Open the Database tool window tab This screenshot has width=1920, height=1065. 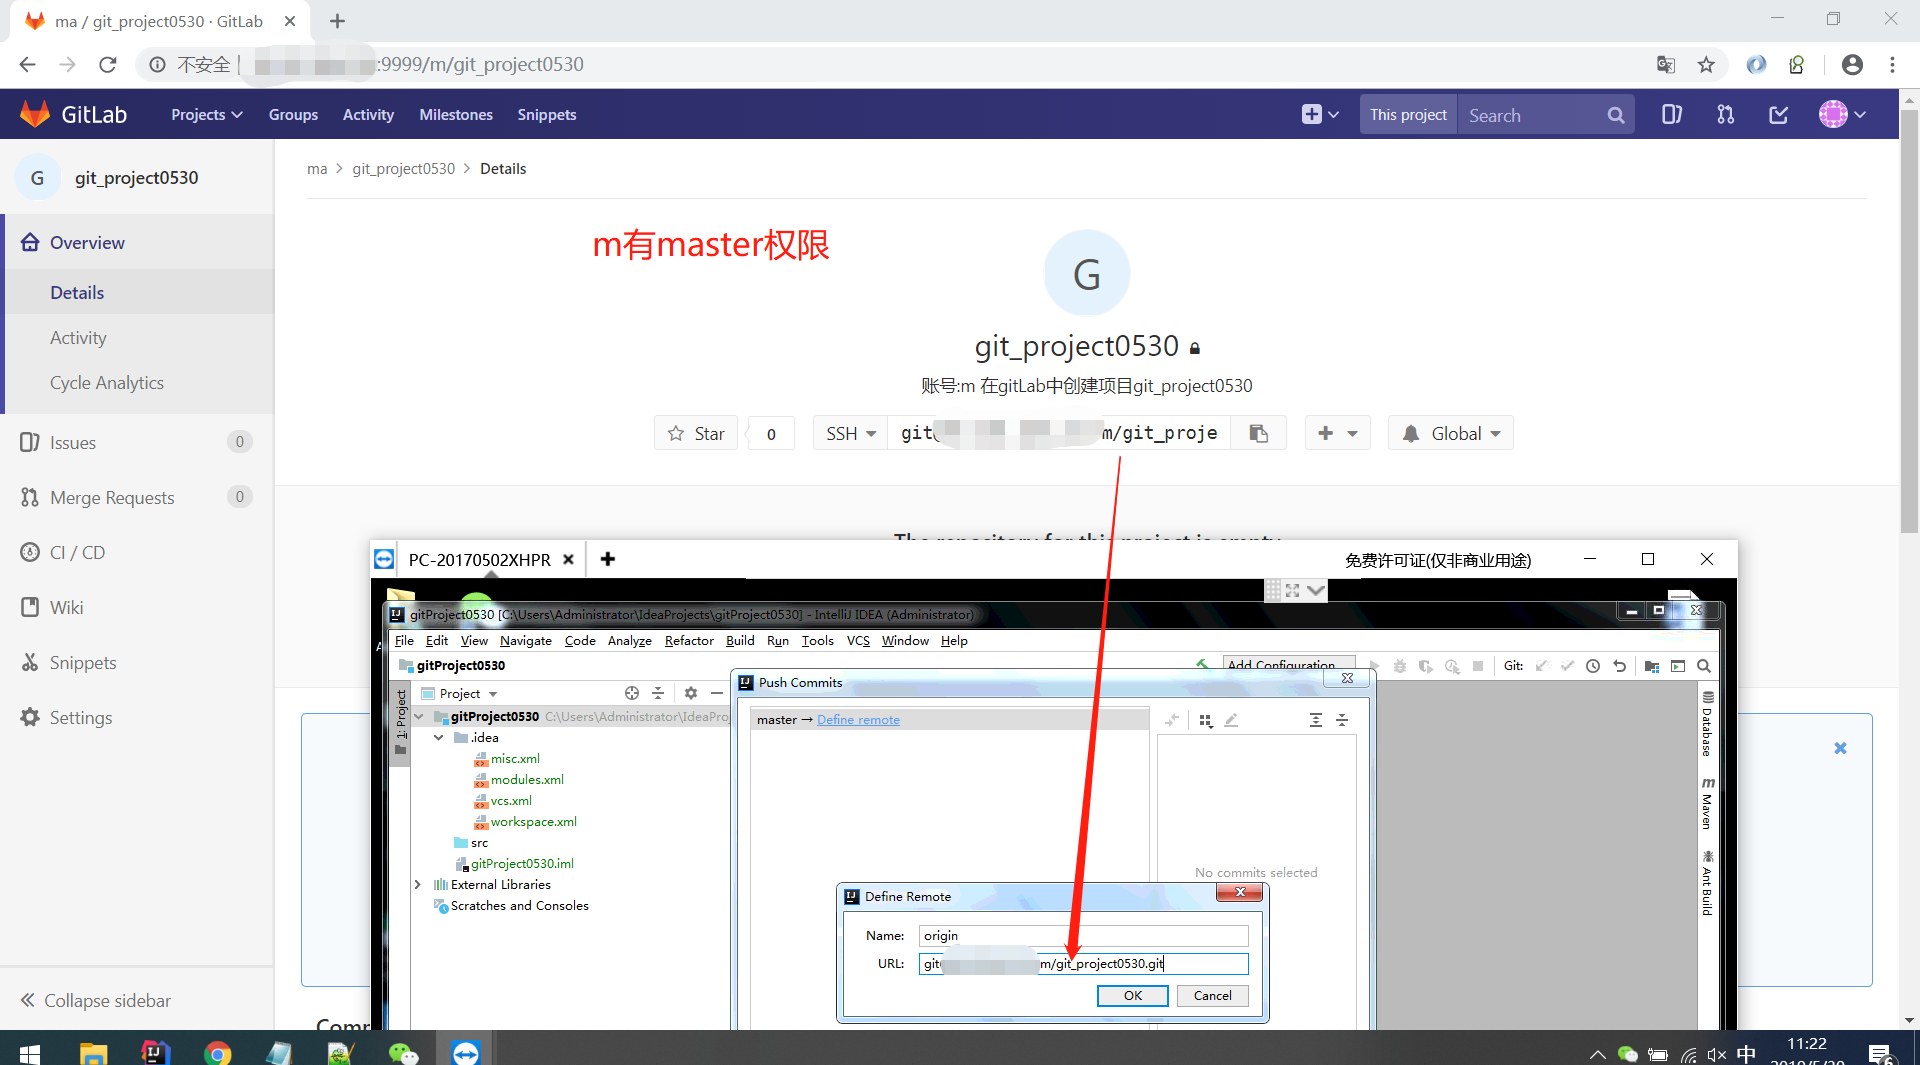1707,723
